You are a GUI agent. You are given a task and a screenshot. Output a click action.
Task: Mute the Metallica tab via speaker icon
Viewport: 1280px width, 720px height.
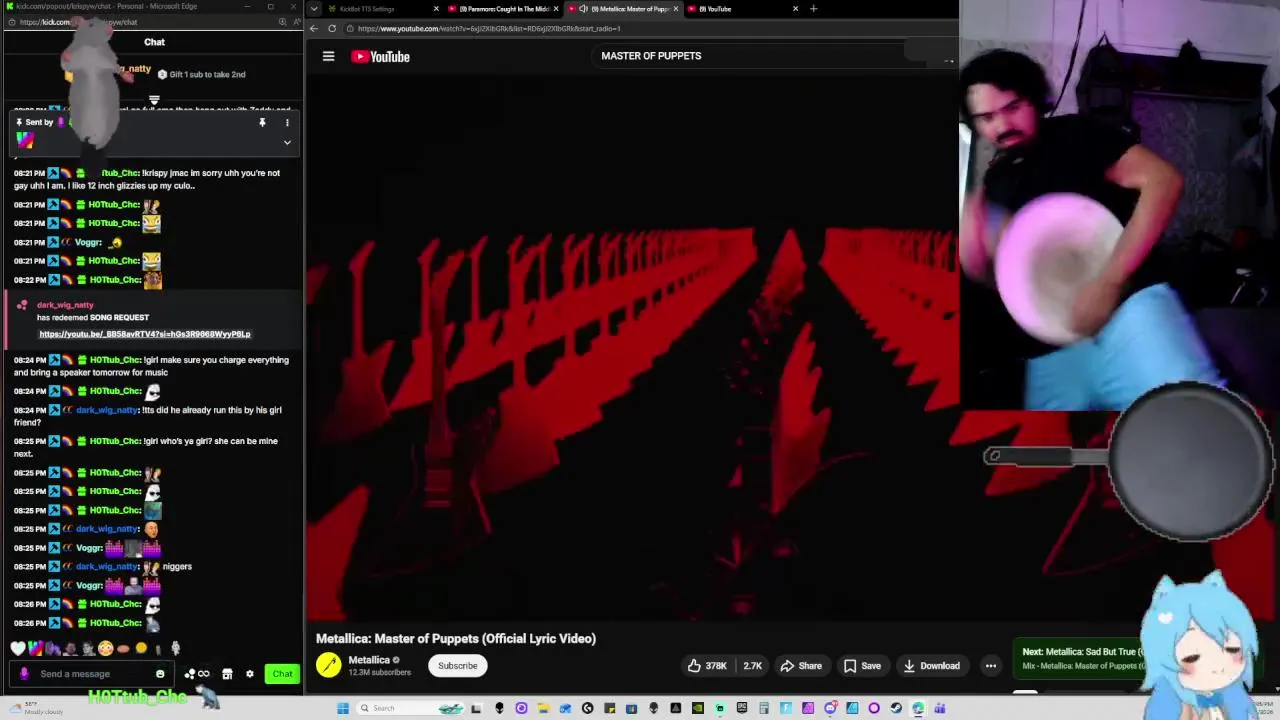pos(583,9)
